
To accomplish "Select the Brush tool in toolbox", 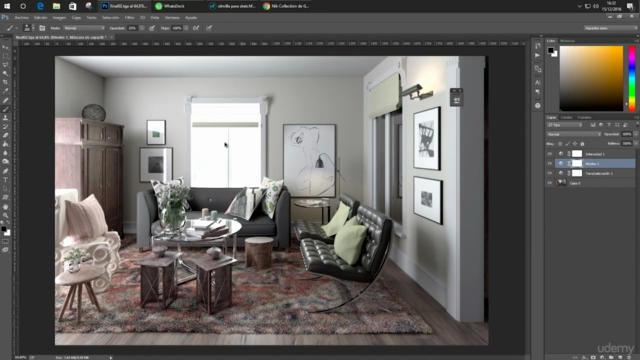I will pyautogui.click(x=6, y=109).
